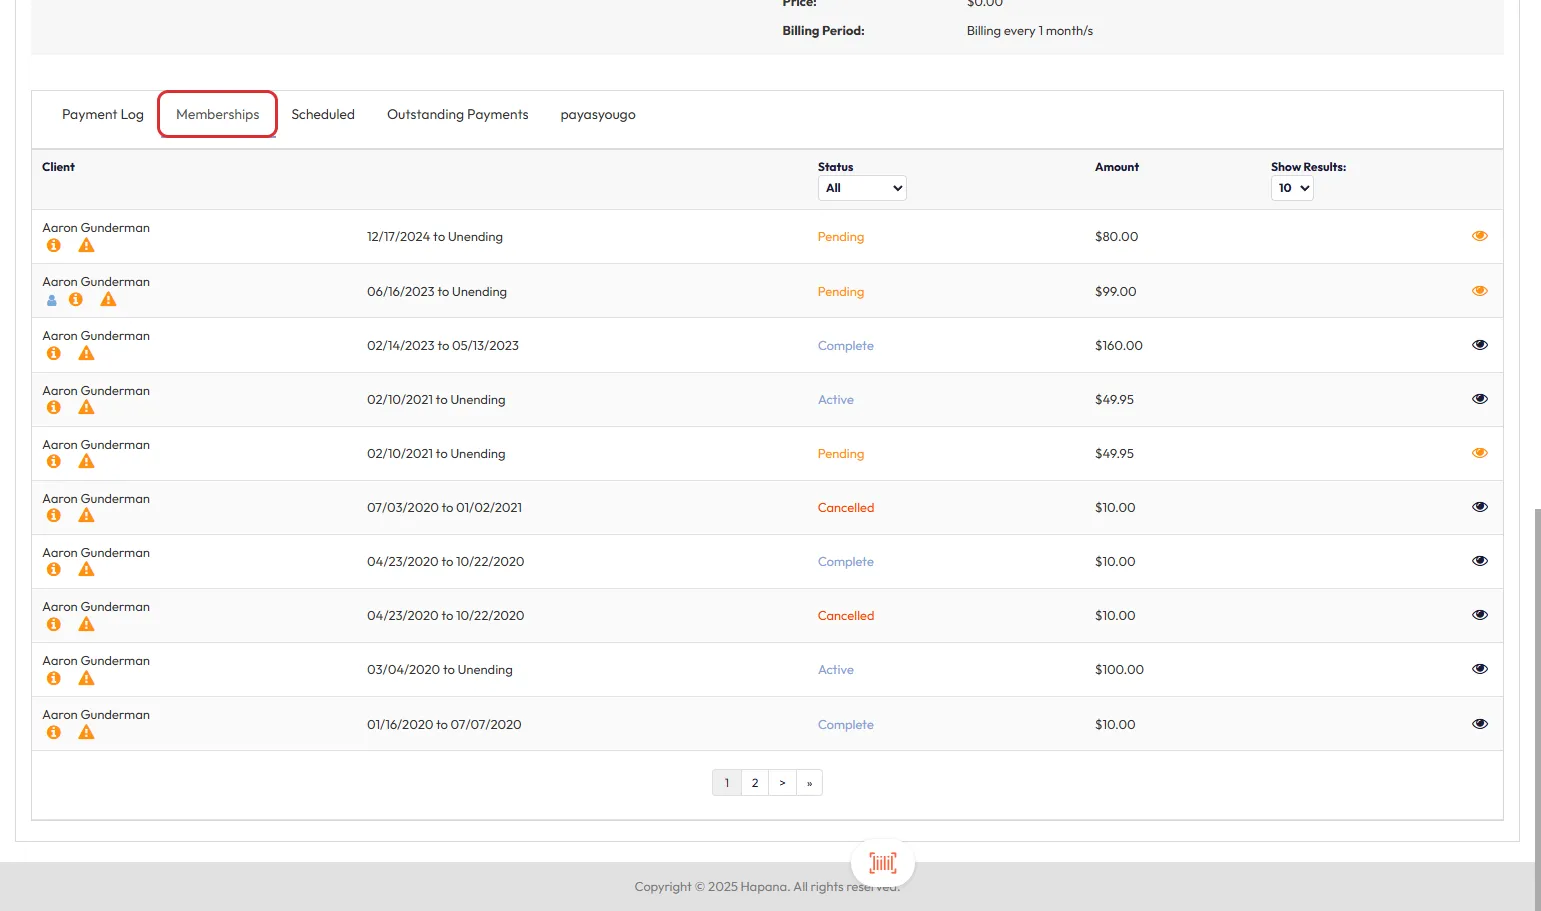Click warning triangle in the 02/14/2023 membership row
Viewport: 1541px width, 911px height.
[86, 354]
